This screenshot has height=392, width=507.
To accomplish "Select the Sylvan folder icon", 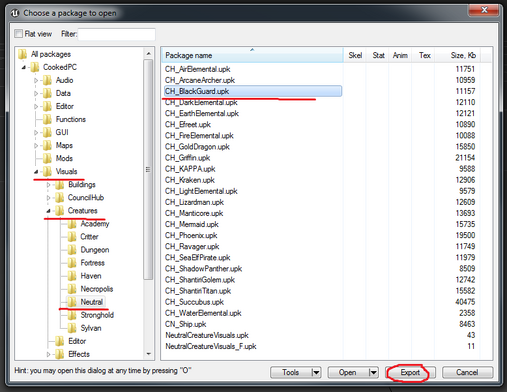I will point(72,328).
